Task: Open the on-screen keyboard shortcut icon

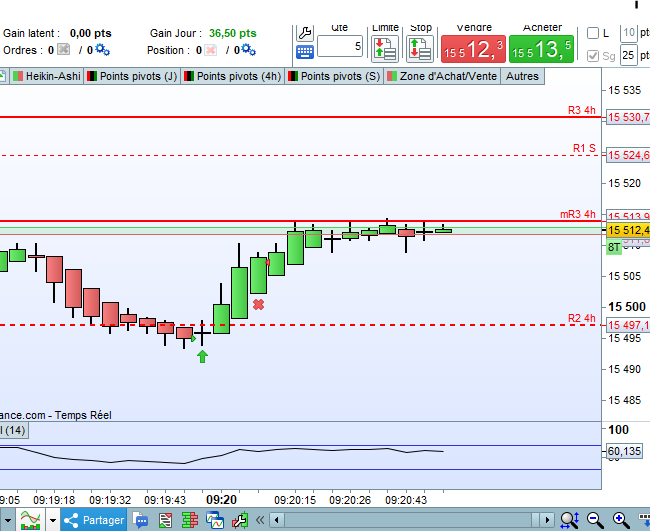Action: pyautogui.click(x=305, y=52)
